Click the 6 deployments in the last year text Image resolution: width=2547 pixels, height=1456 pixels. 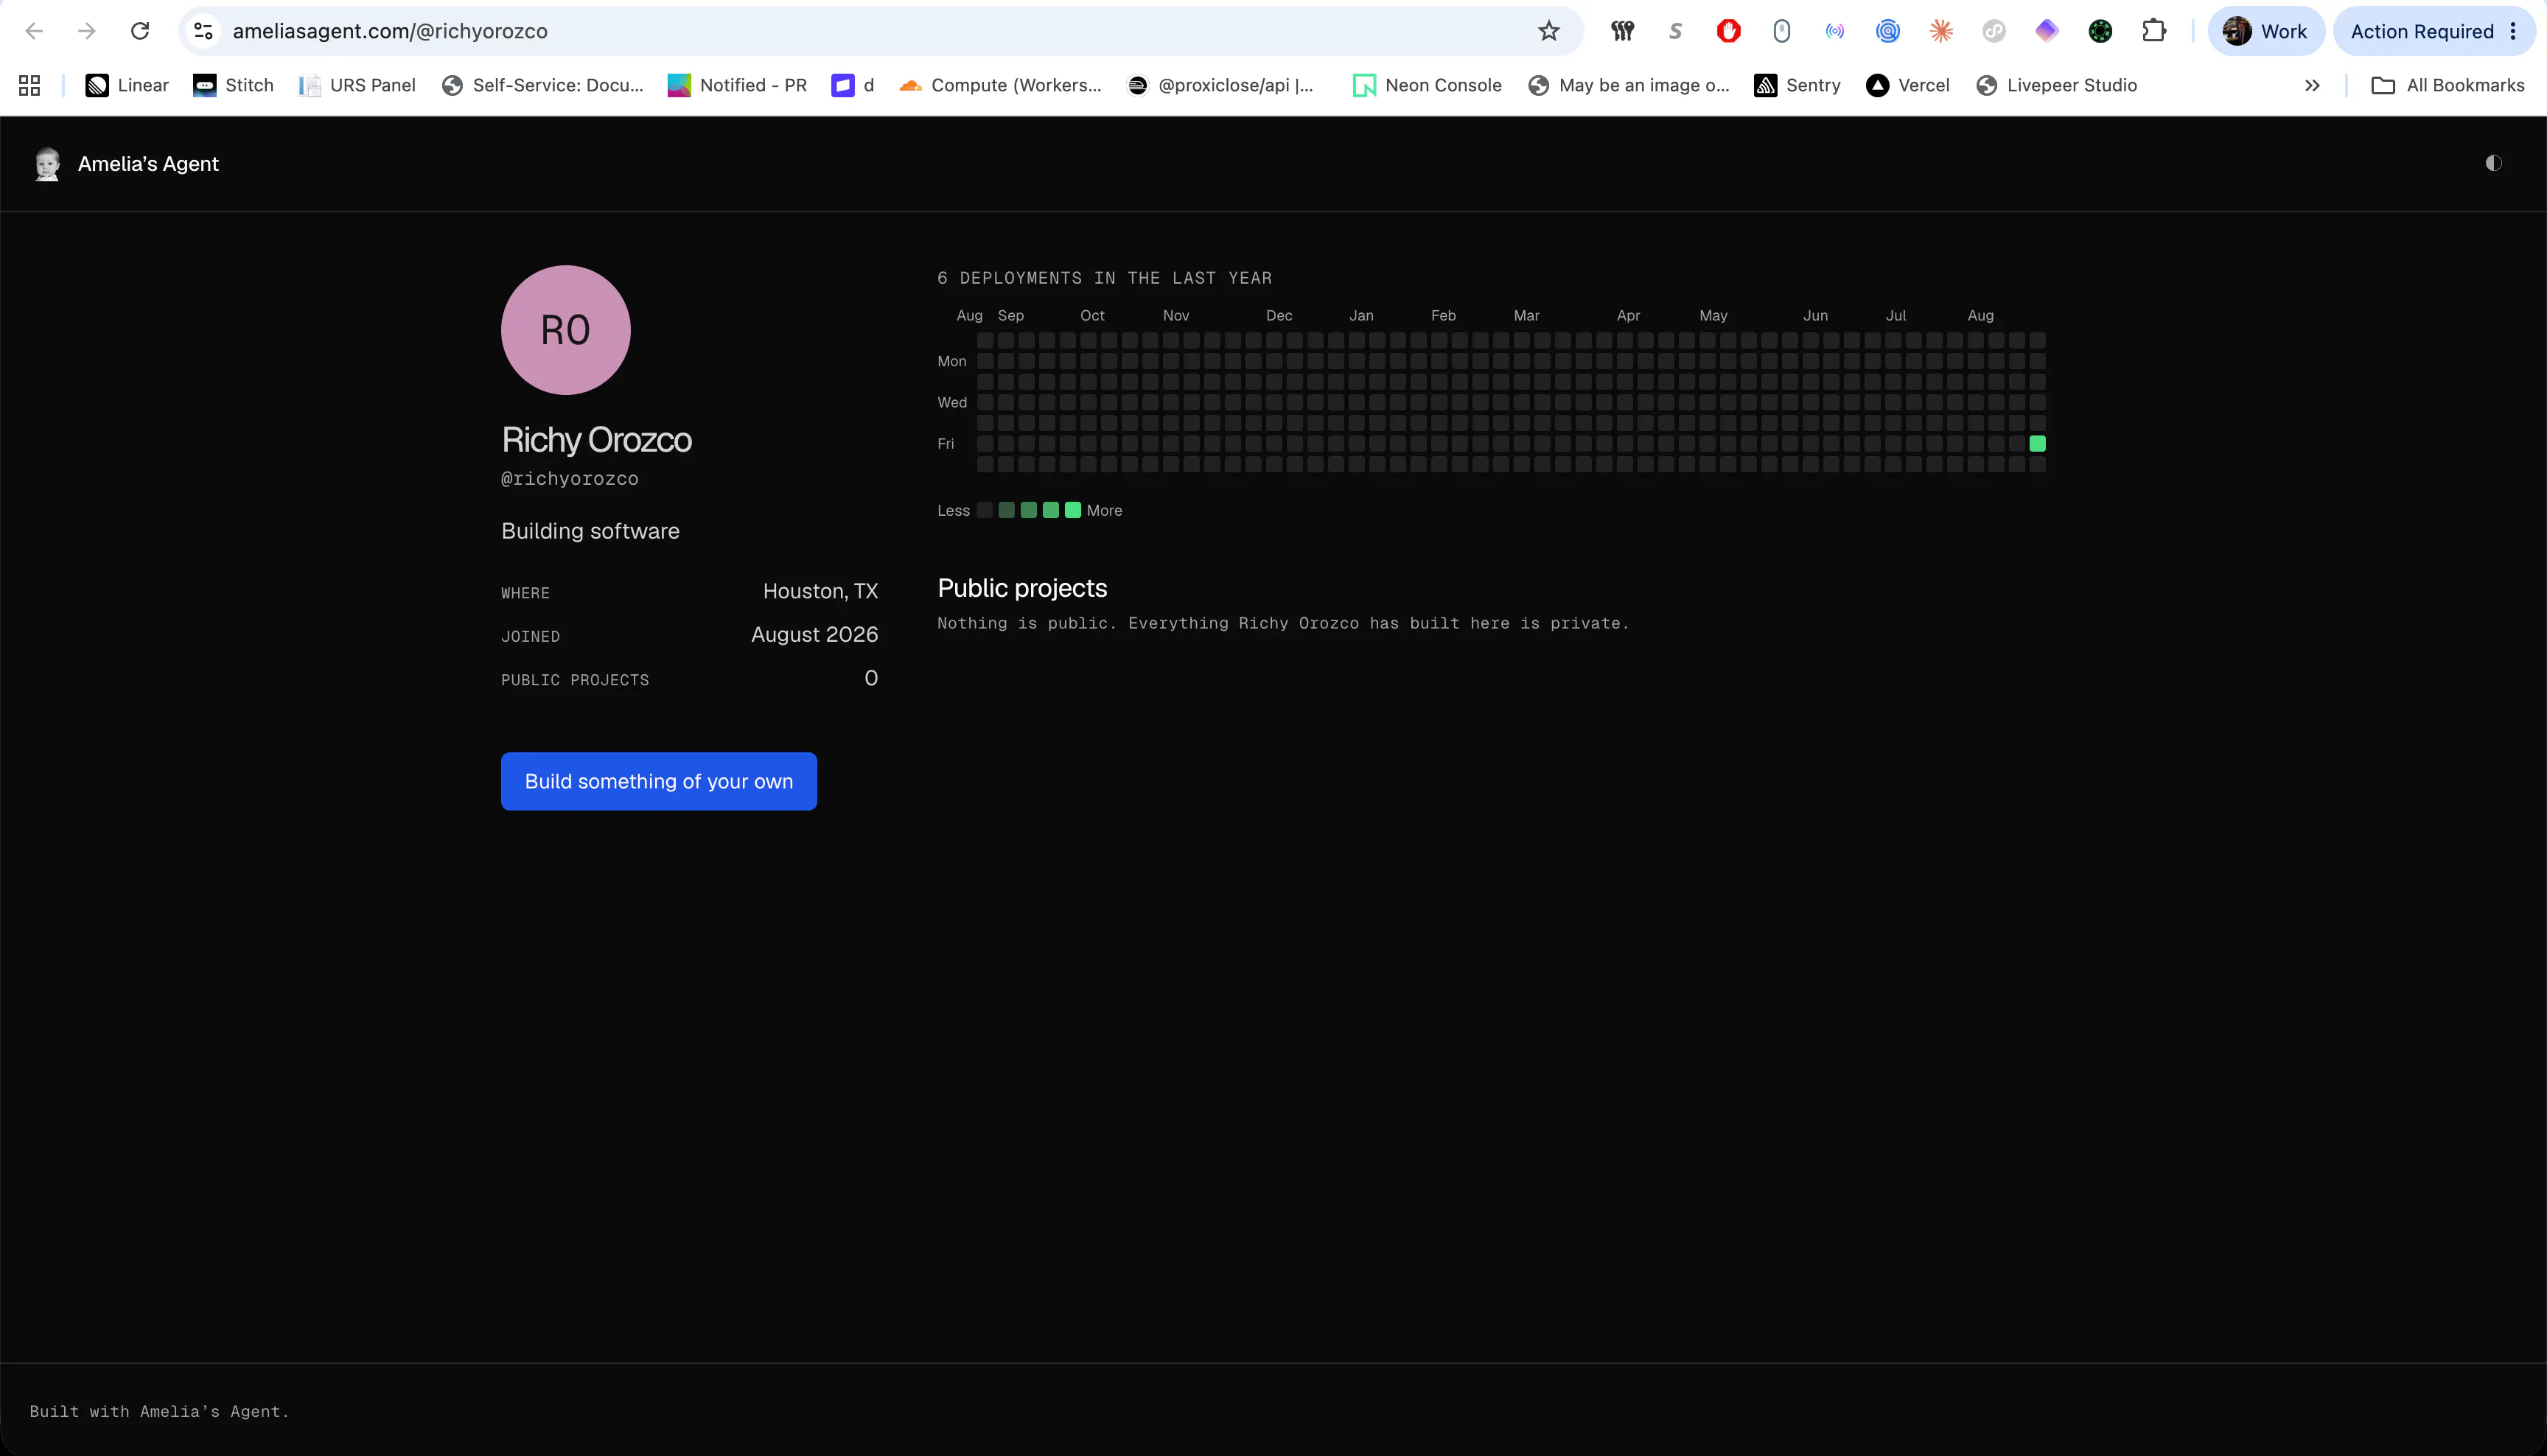[x=1104, y=278]
